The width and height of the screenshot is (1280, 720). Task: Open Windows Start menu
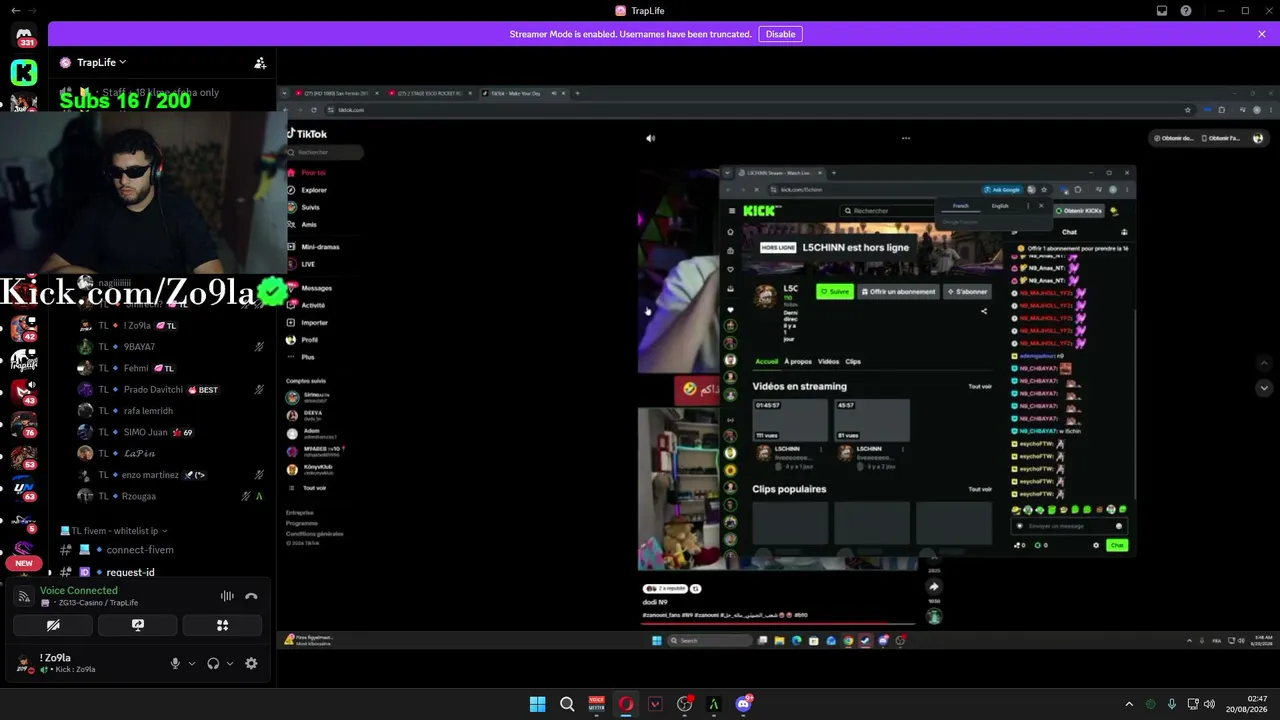[x=537, y=704]
